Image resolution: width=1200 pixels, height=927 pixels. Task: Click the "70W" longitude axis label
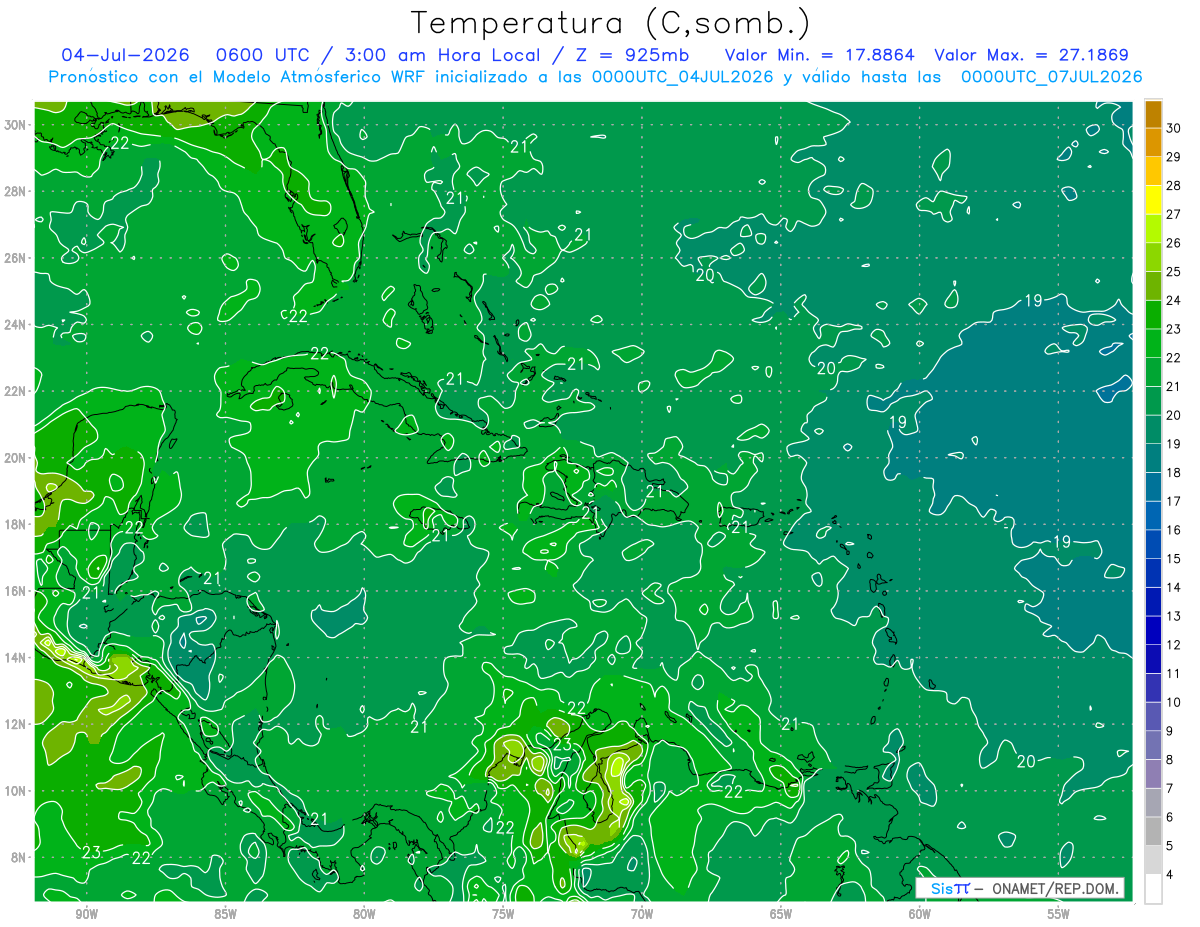pos(642,914)
